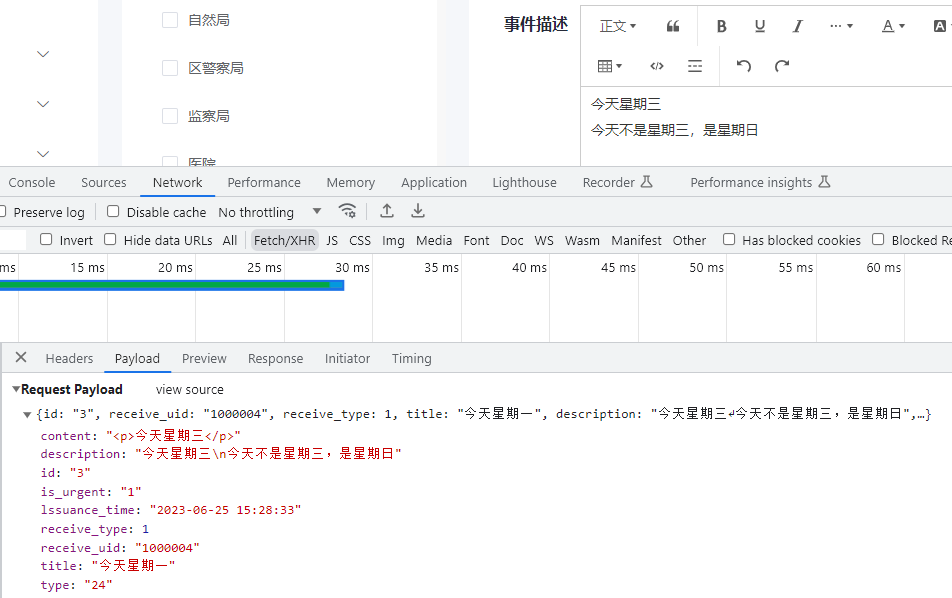Viewport: 952px width, 598px height.
Task: Filter requests by Manifest
Action: 636,240
